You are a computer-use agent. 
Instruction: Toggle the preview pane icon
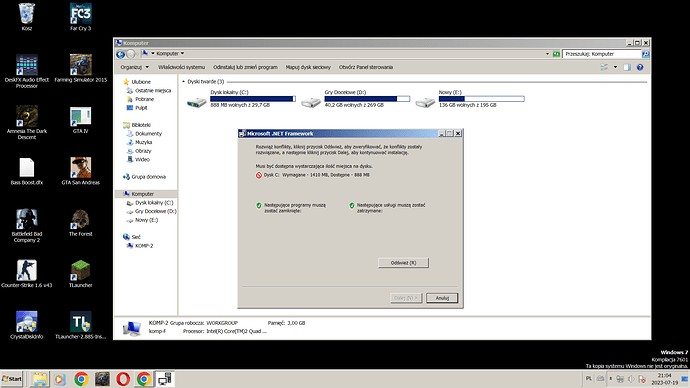[x=627, y=67]
